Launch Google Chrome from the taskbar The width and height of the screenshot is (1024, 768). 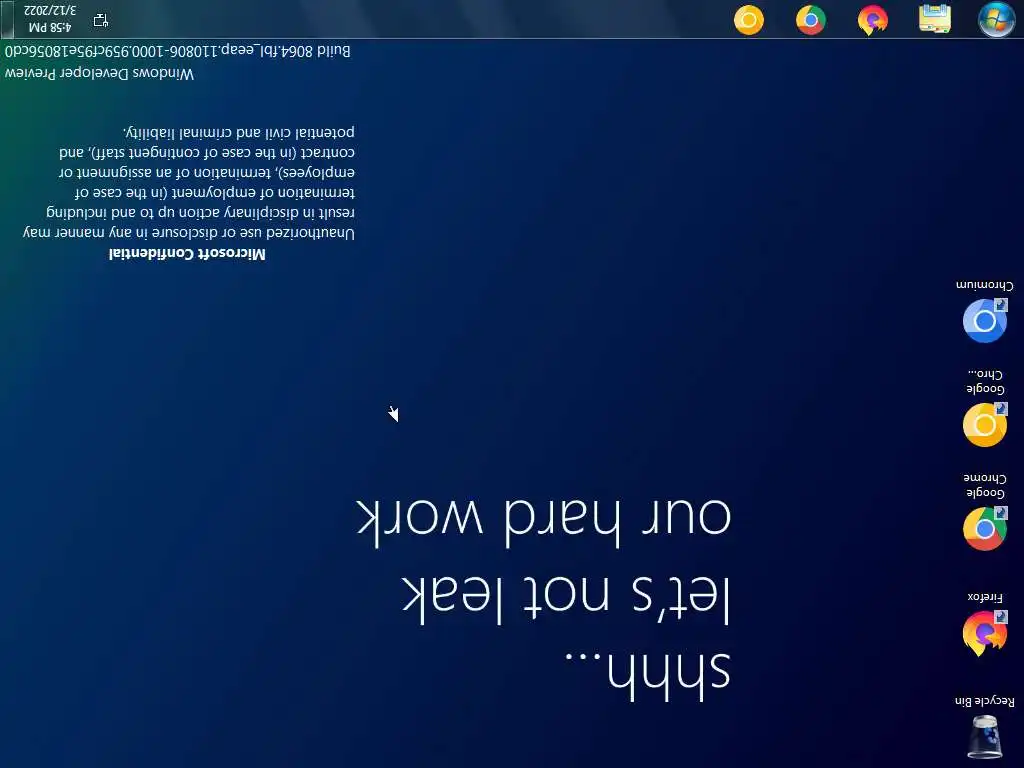810,20
